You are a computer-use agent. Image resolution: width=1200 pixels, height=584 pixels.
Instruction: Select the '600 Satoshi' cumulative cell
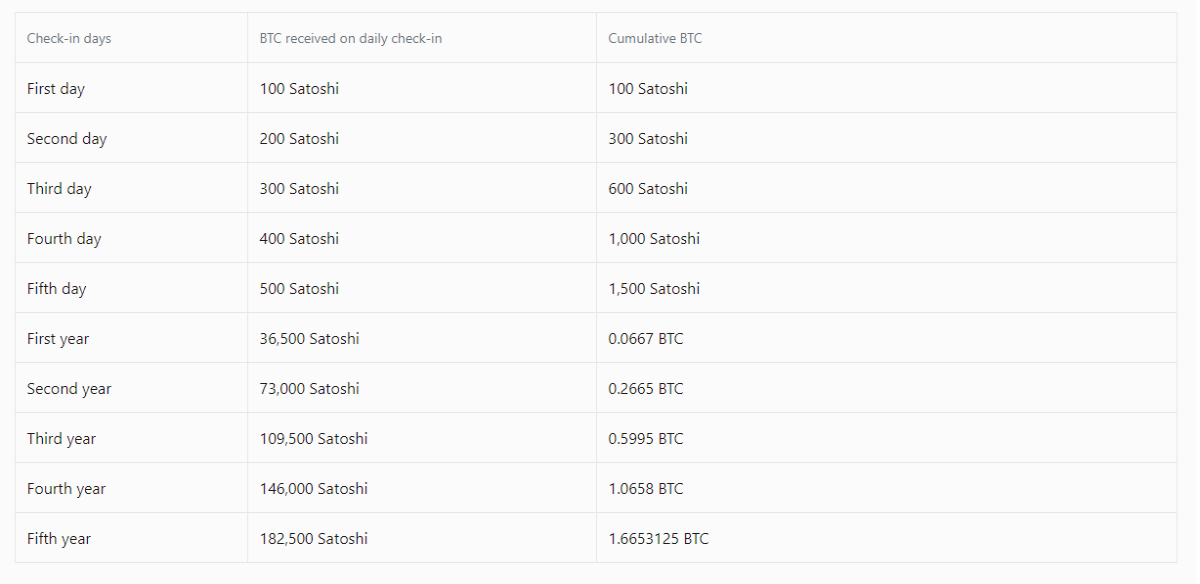pos(648,188)
